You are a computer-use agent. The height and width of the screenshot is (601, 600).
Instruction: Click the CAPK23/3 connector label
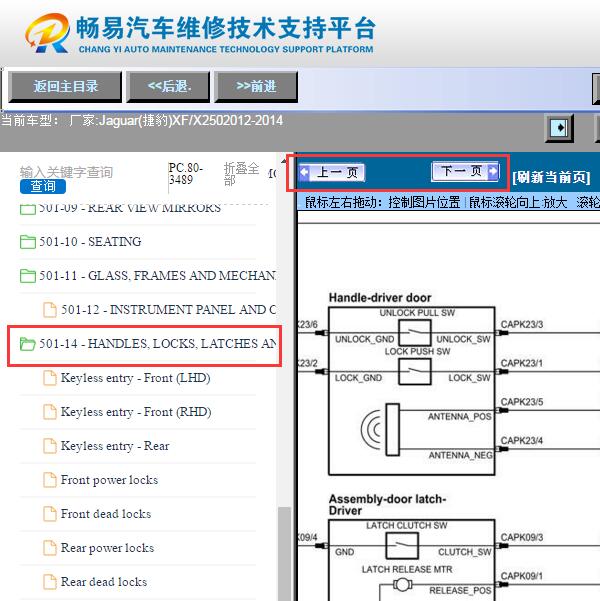(x=522, y=325)
